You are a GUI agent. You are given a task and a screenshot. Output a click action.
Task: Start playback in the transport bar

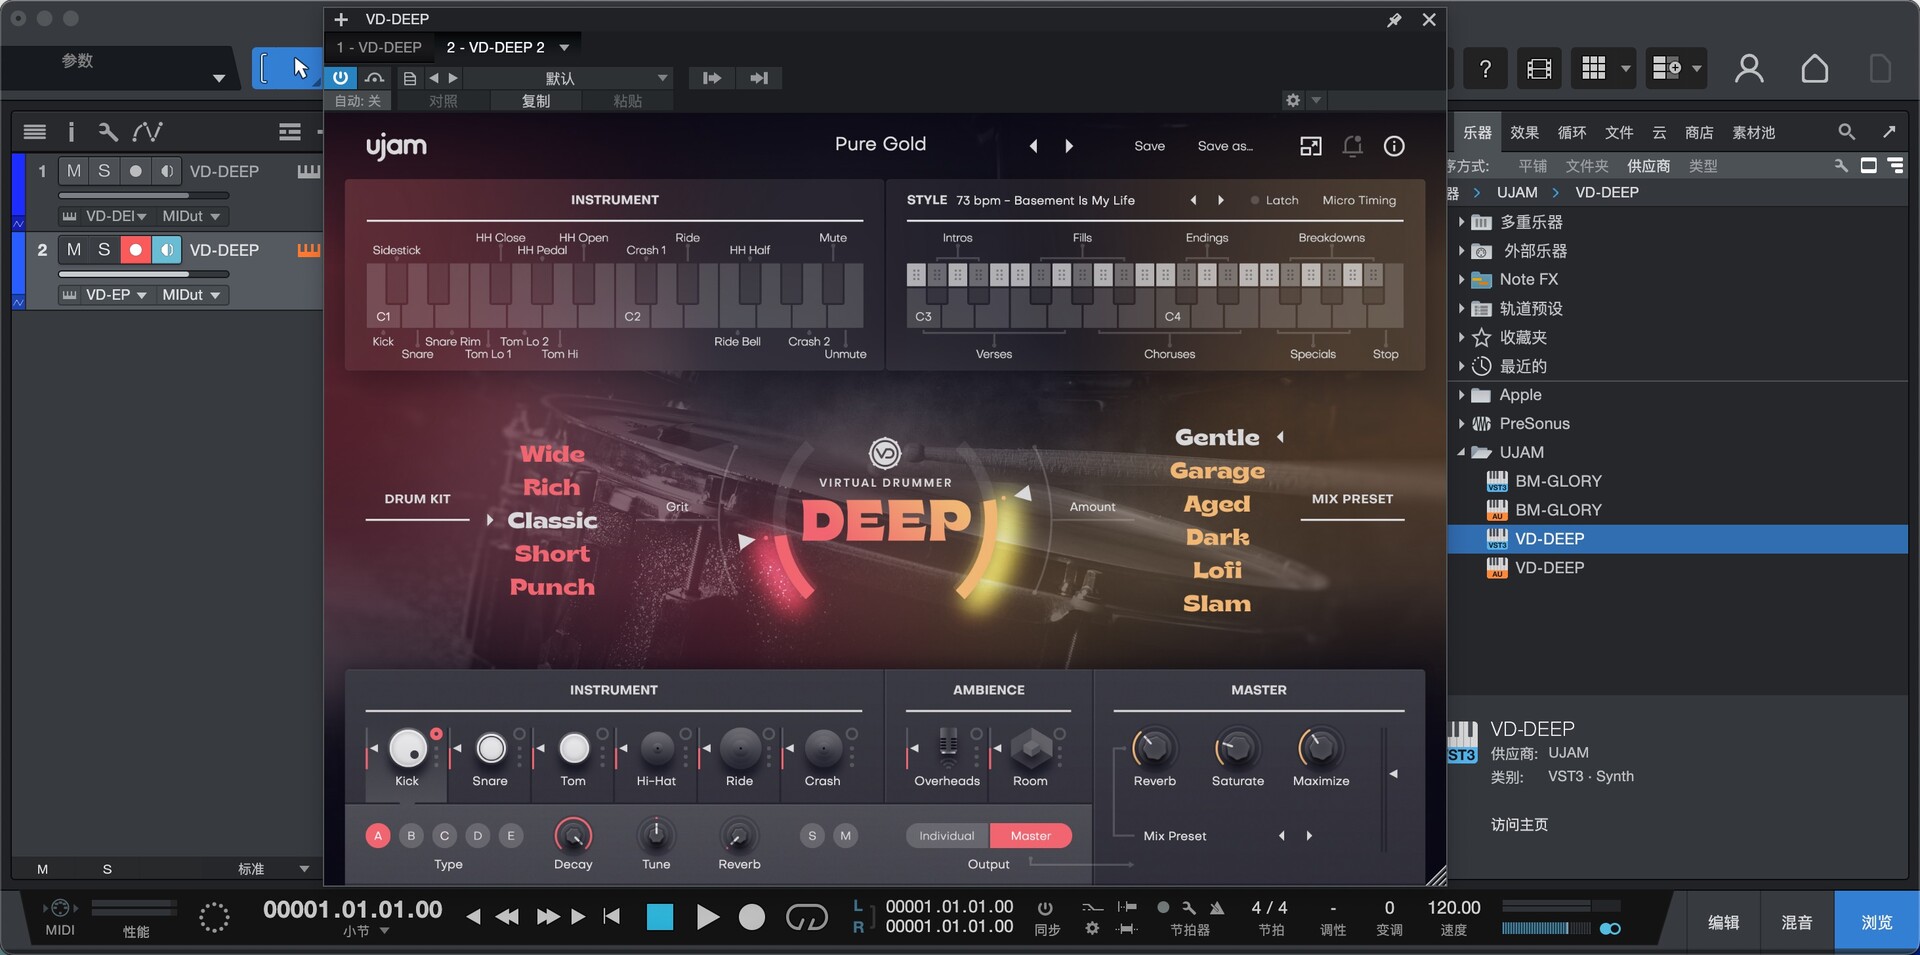click(707, 917)
